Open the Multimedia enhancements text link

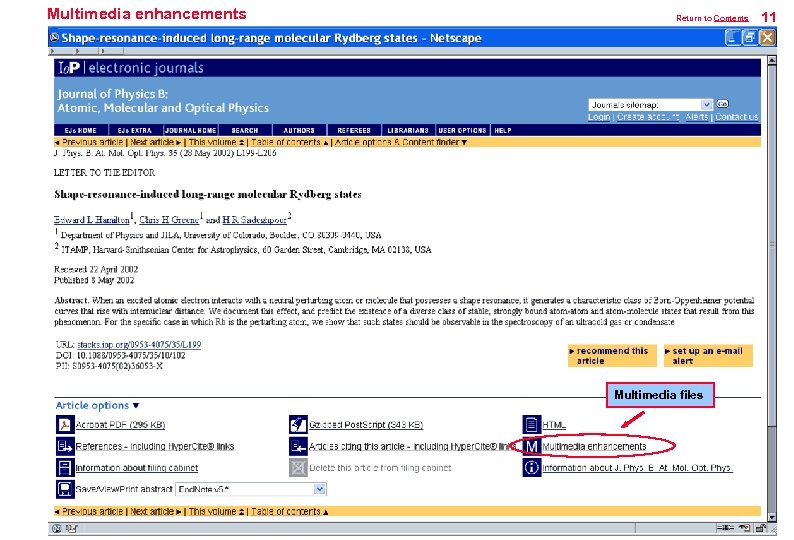coord(594,446)
